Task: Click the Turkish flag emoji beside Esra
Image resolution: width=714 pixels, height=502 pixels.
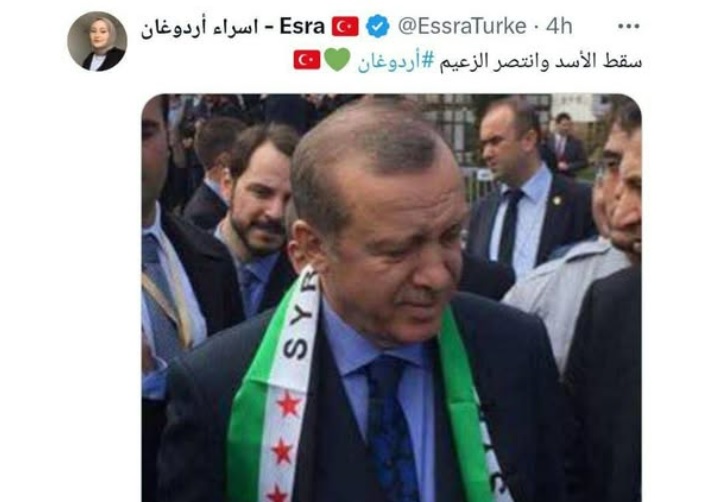Action: [x=345, y=26]
